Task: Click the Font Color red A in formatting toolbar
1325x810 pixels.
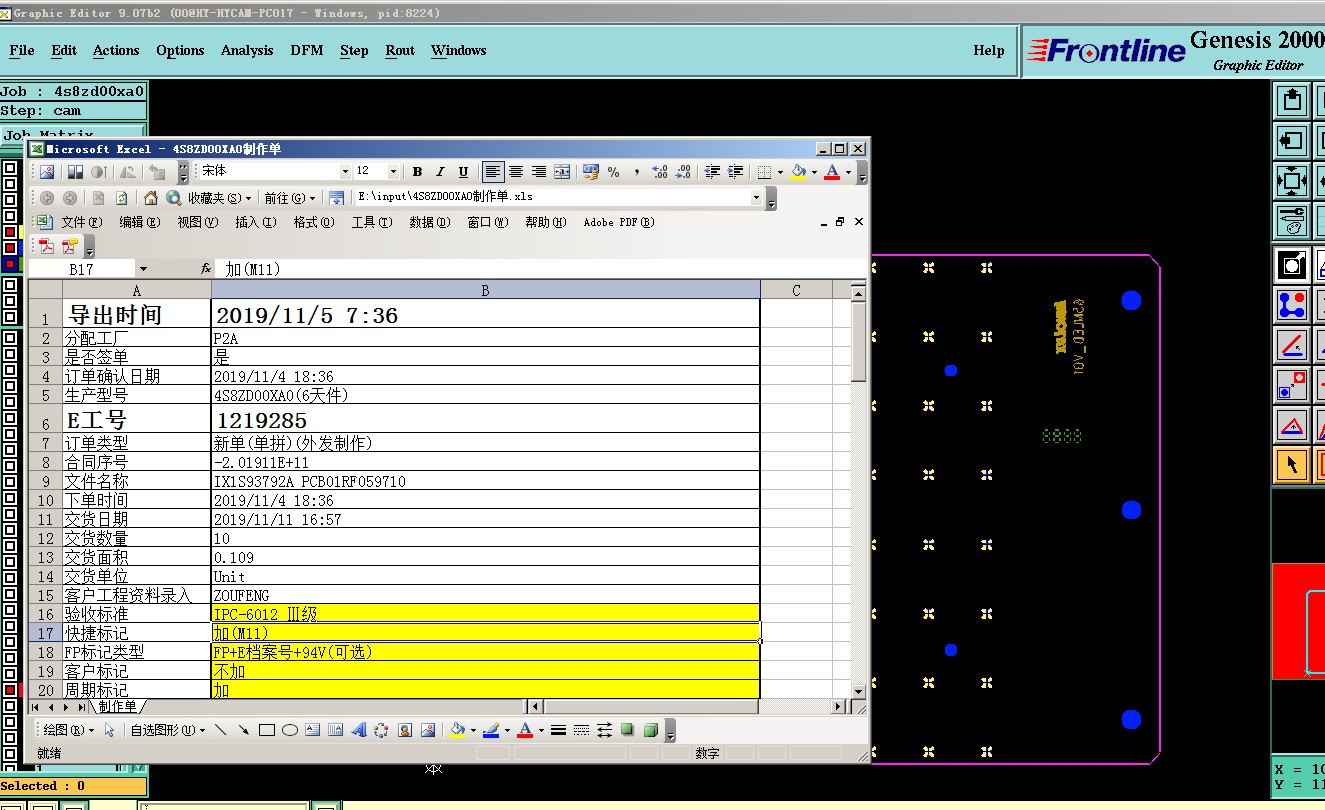Action: tap(832, 172)
